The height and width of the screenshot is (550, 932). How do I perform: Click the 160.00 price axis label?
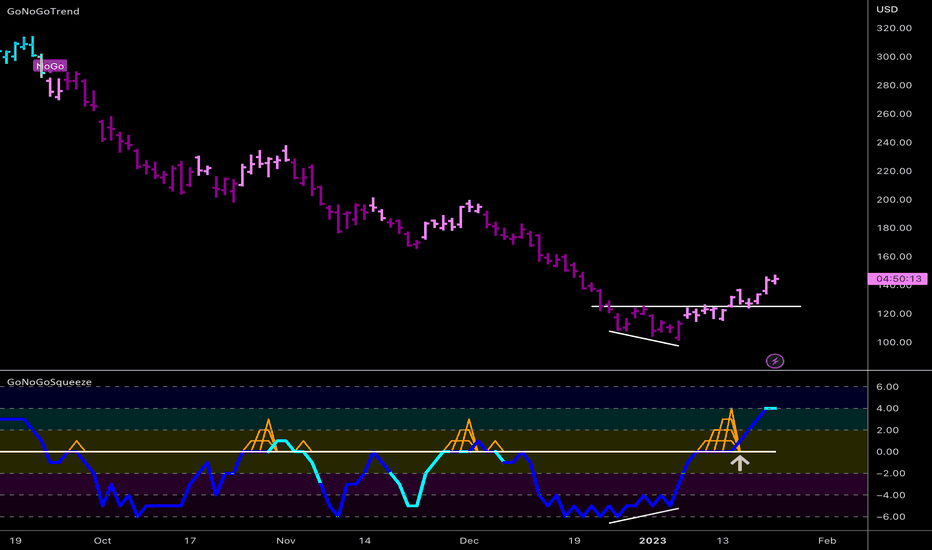894,256
